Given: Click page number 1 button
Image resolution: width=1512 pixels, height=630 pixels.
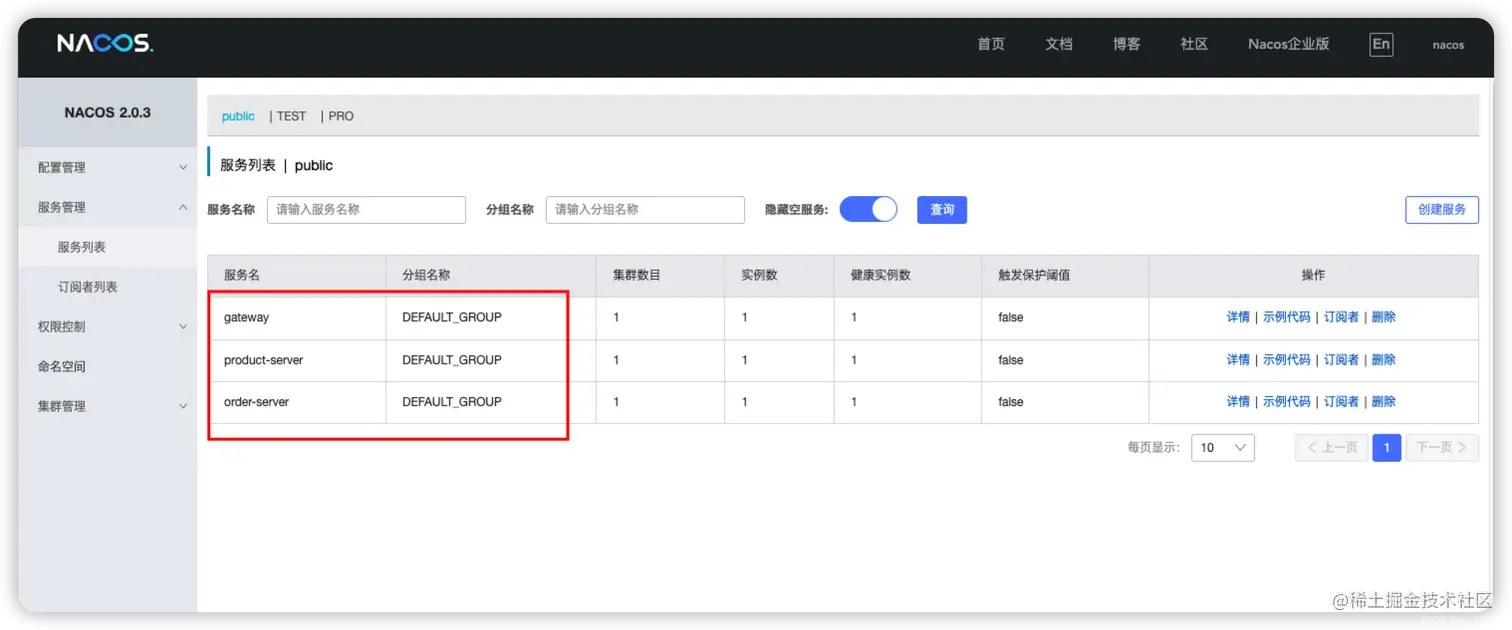Looking at the screenshot, I should point(1386,447).
